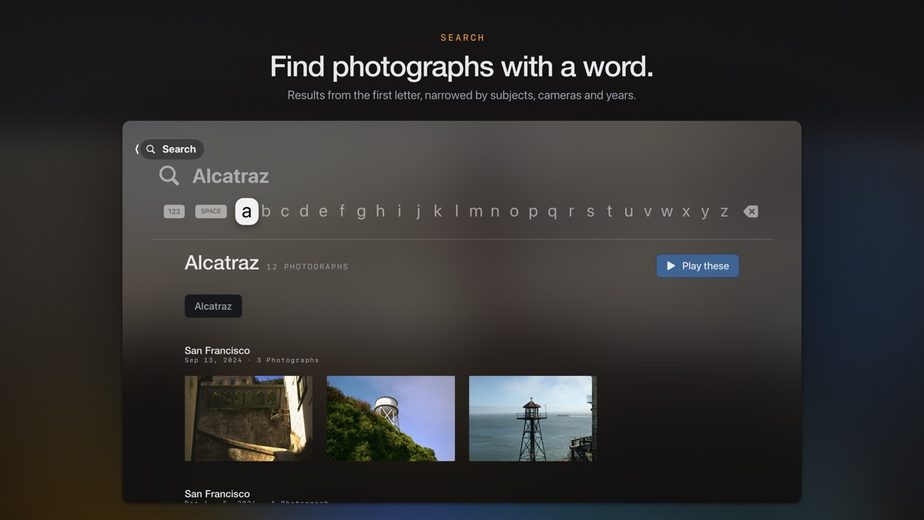
Task: Select letter z on keyboard
Action: coord(724,211)
